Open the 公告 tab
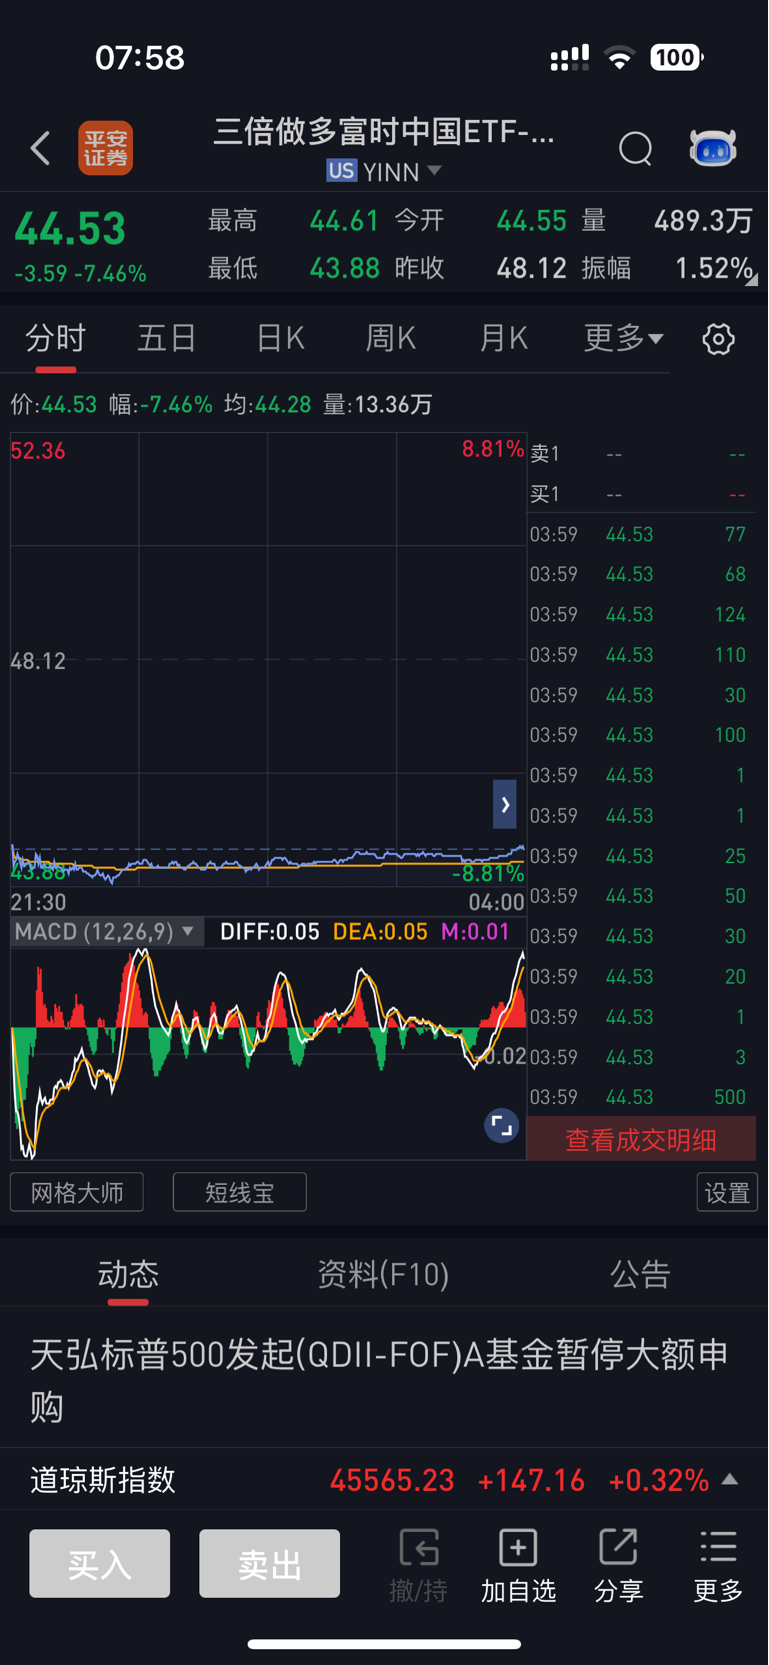This screenshot has height=1665, width=769. tap(640, 1274)
